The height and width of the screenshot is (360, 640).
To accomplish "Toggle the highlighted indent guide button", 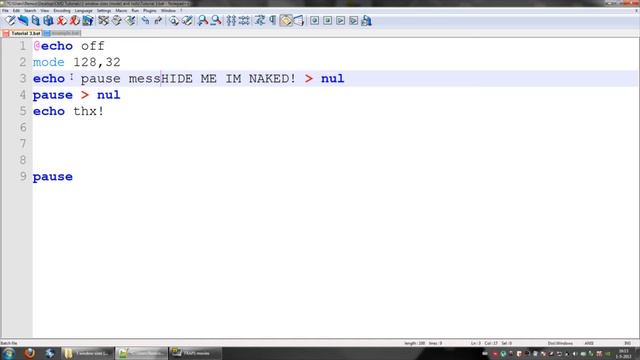I will pyautogui.click(x=286, y=20).
